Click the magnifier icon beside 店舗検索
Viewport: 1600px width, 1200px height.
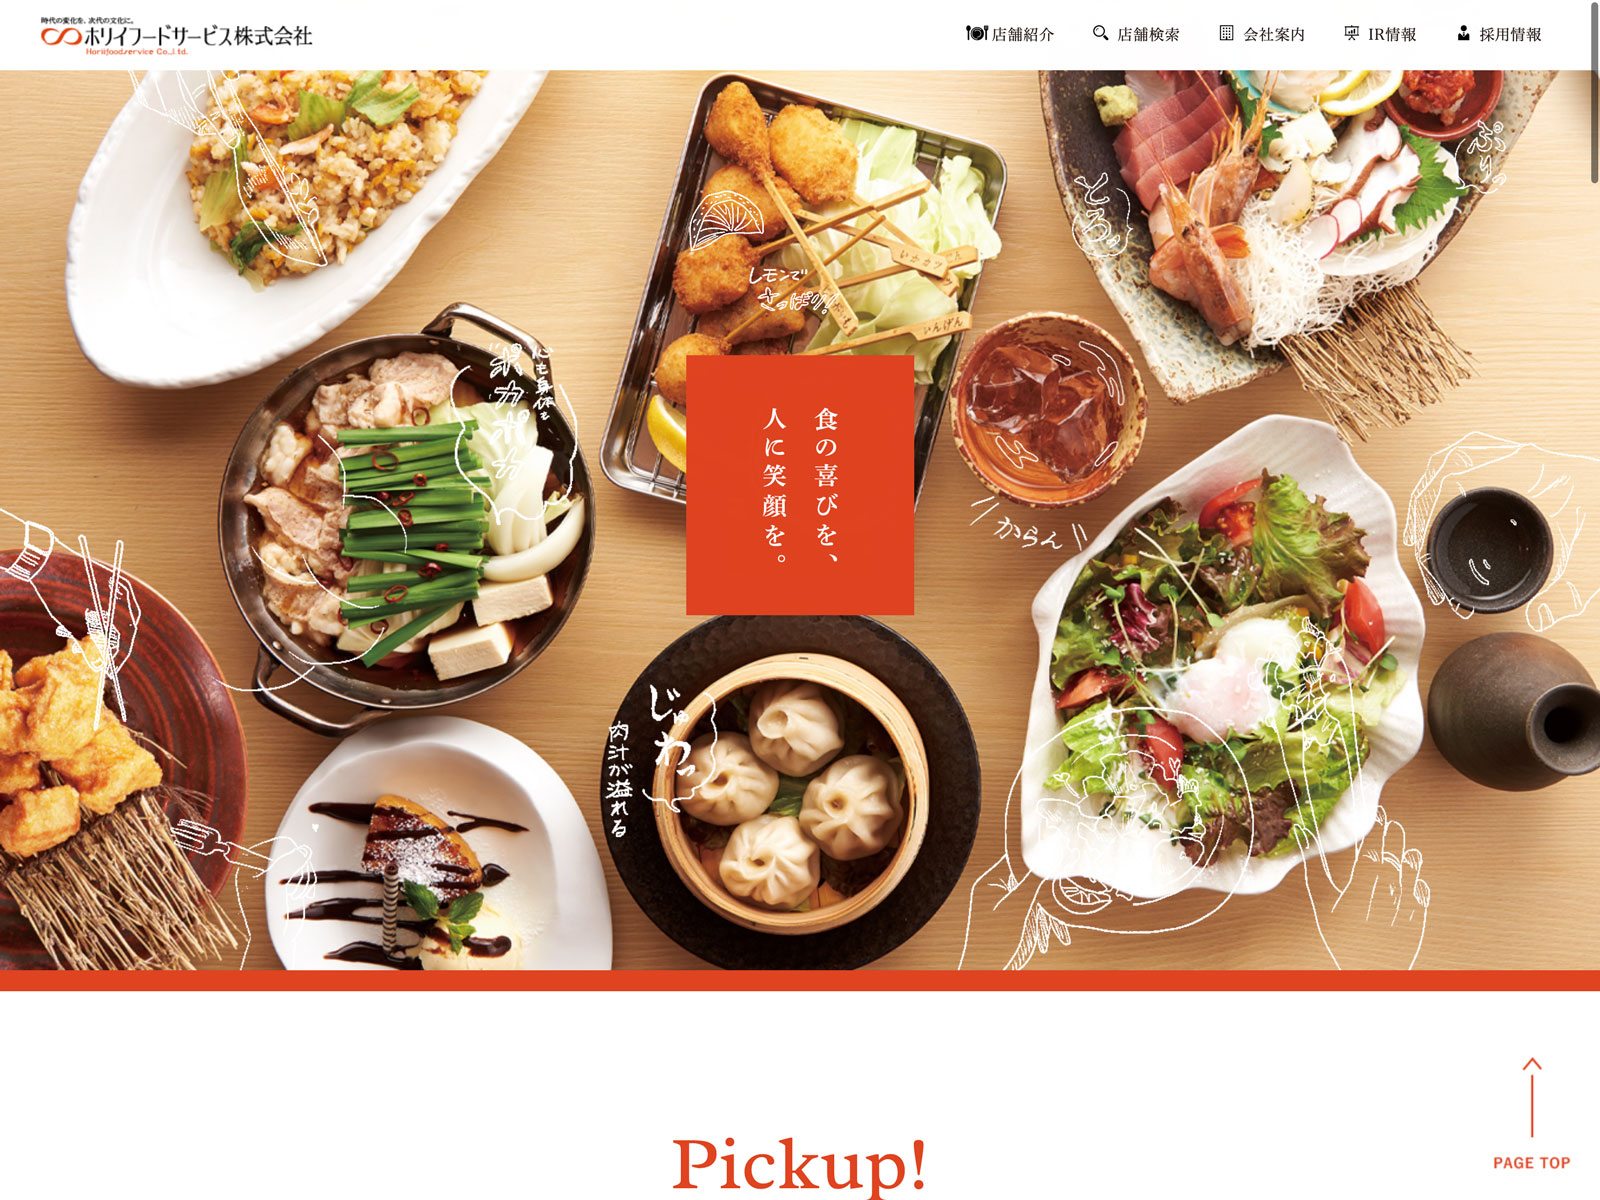coord(1100,33)
